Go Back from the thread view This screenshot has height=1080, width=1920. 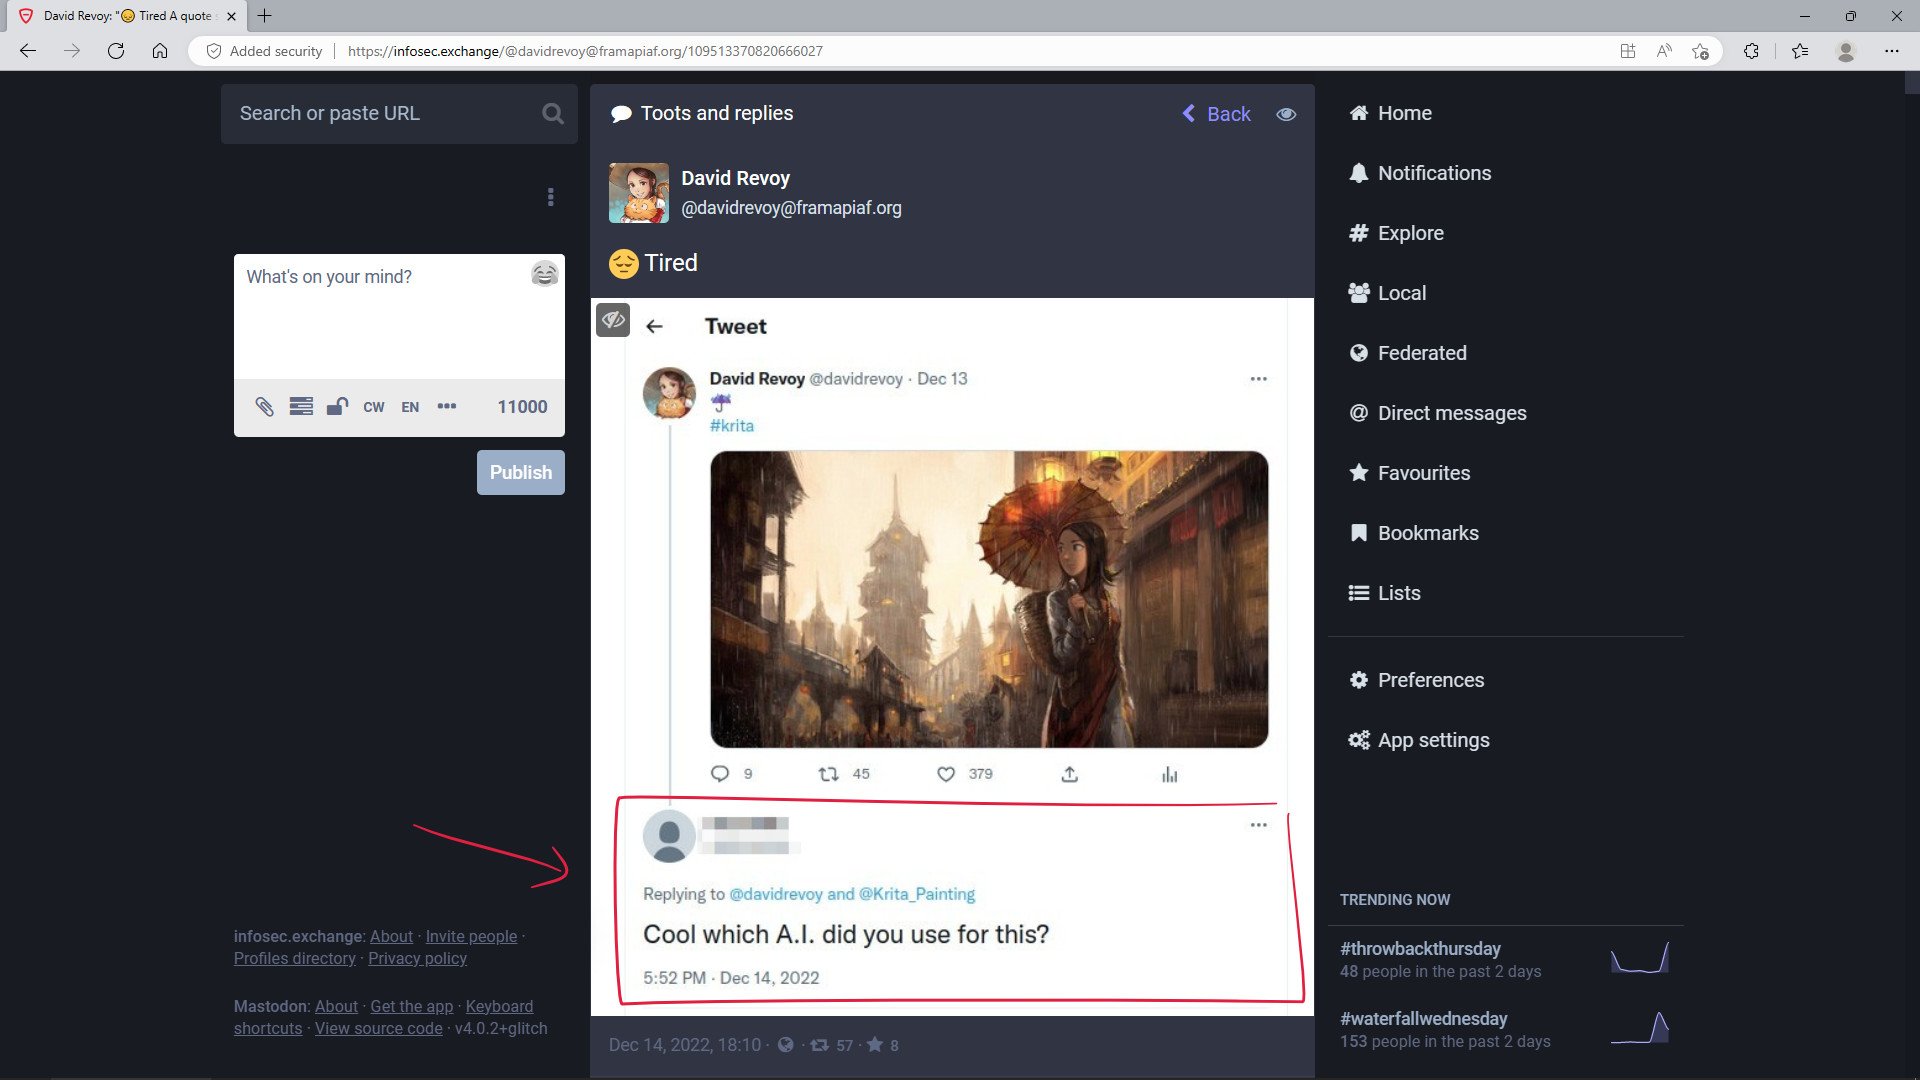pyautogui.click(x=1216, y=114)
